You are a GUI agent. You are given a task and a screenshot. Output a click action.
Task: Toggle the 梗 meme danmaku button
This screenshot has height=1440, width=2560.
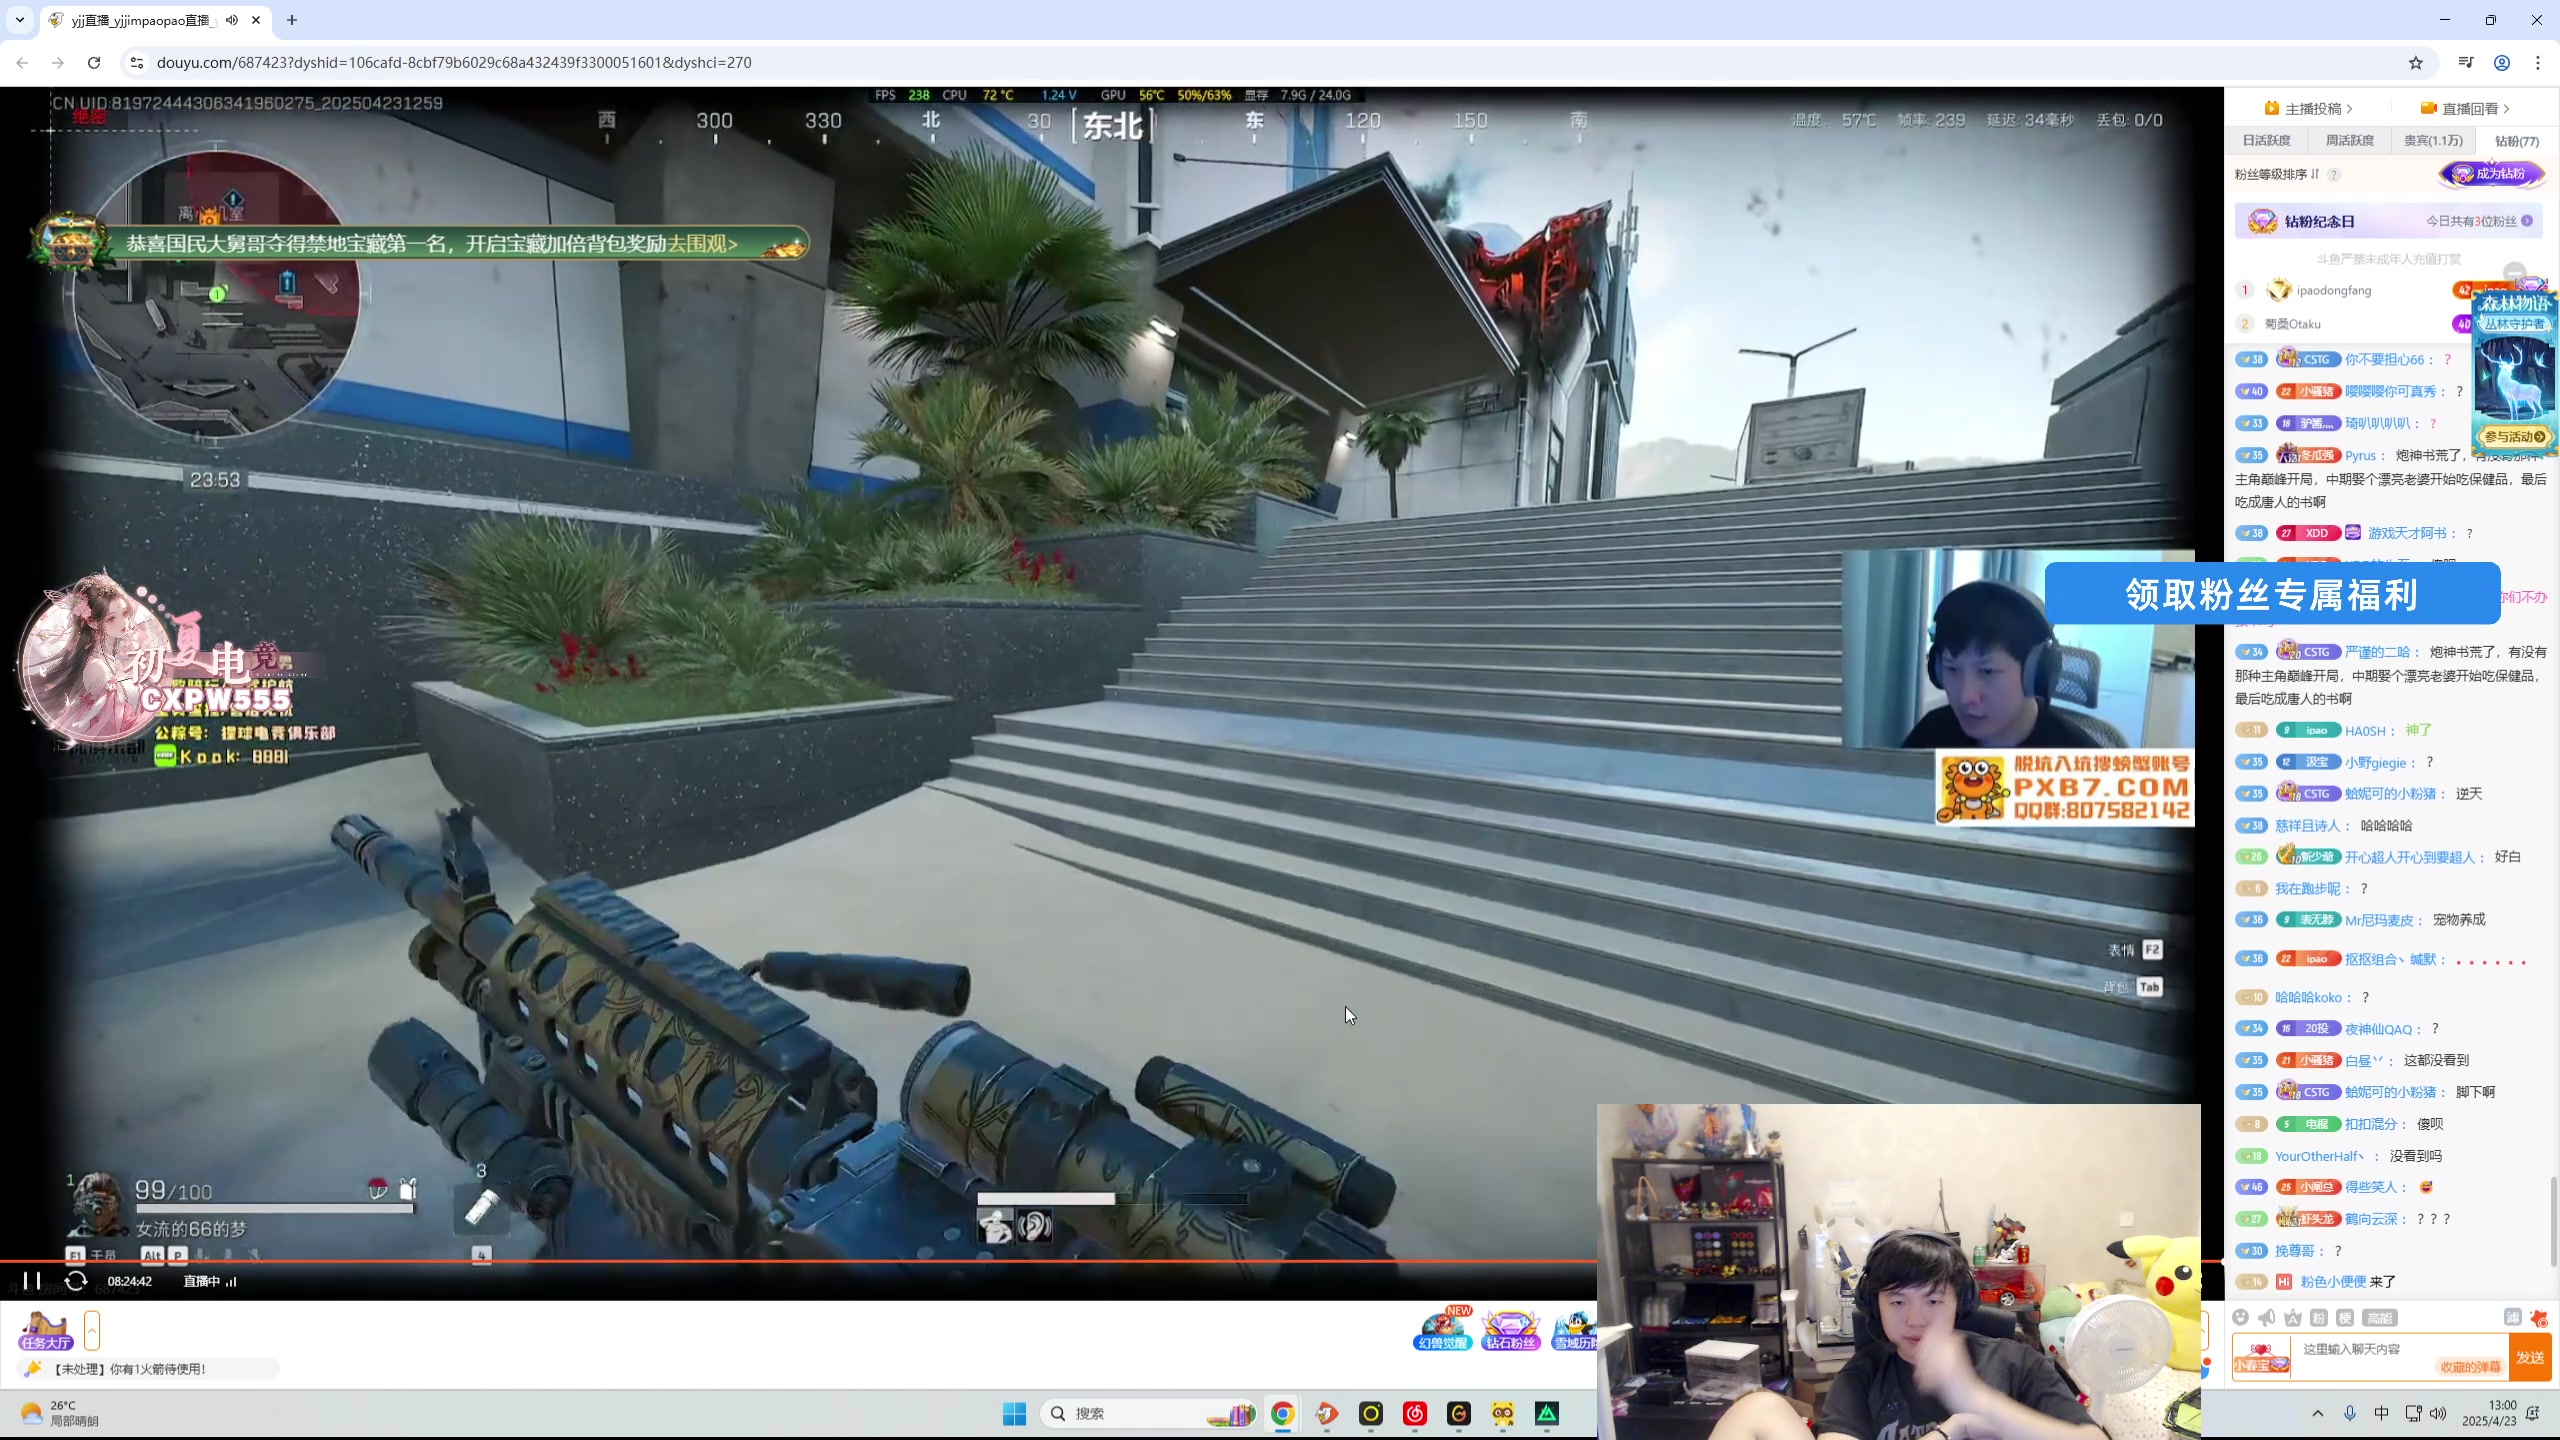click(x=2345, y=1318)
